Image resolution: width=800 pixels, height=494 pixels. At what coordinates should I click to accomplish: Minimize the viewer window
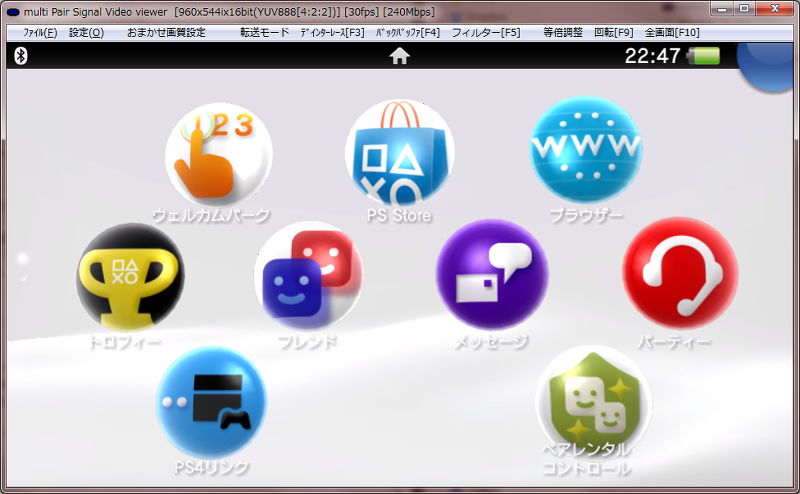point(722,9)
